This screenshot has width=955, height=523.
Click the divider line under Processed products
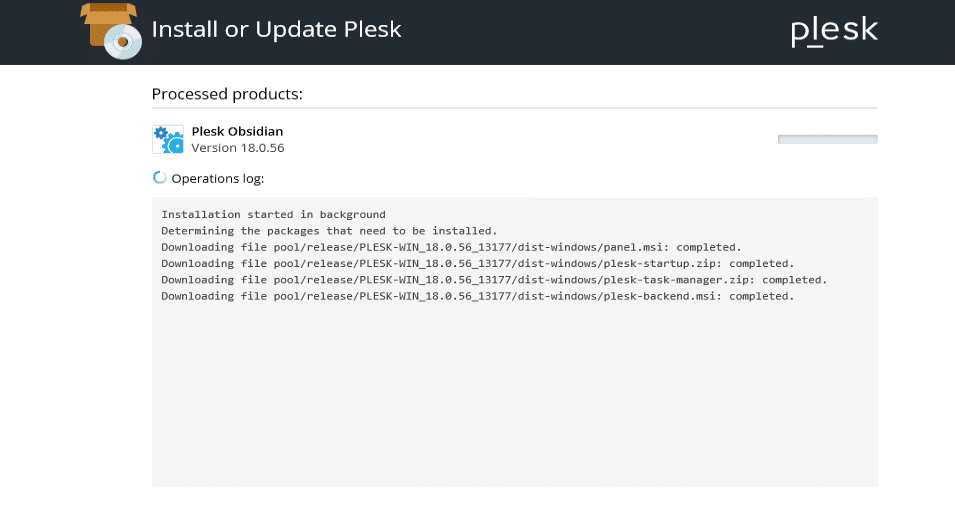pos(514,108)
